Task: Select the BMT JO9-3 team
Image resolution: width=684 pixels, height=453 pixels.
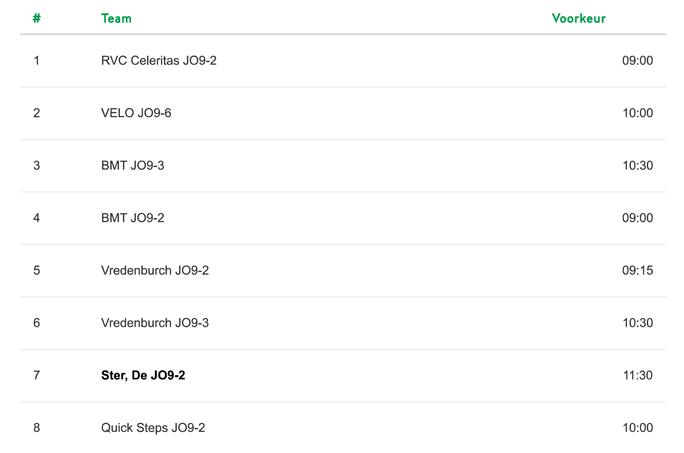Action: pos(133,165)
